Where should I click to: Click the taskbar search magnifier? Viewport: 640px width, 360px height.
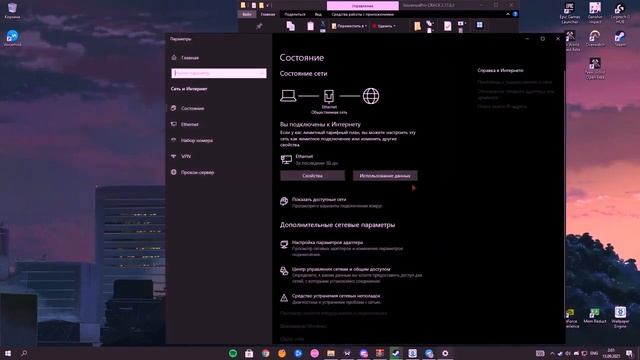point(24,353)
